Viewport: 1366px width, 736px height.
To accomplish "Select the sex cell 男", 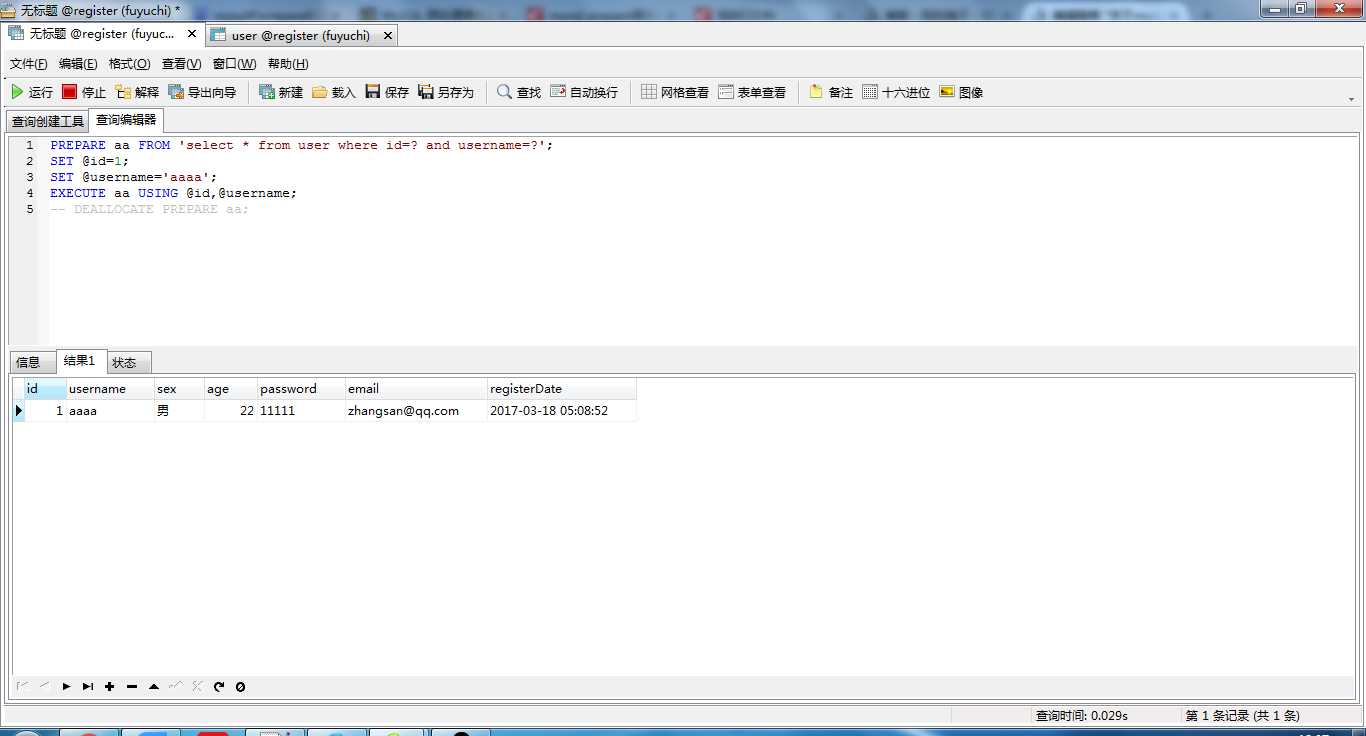I will tap(179, 411).
